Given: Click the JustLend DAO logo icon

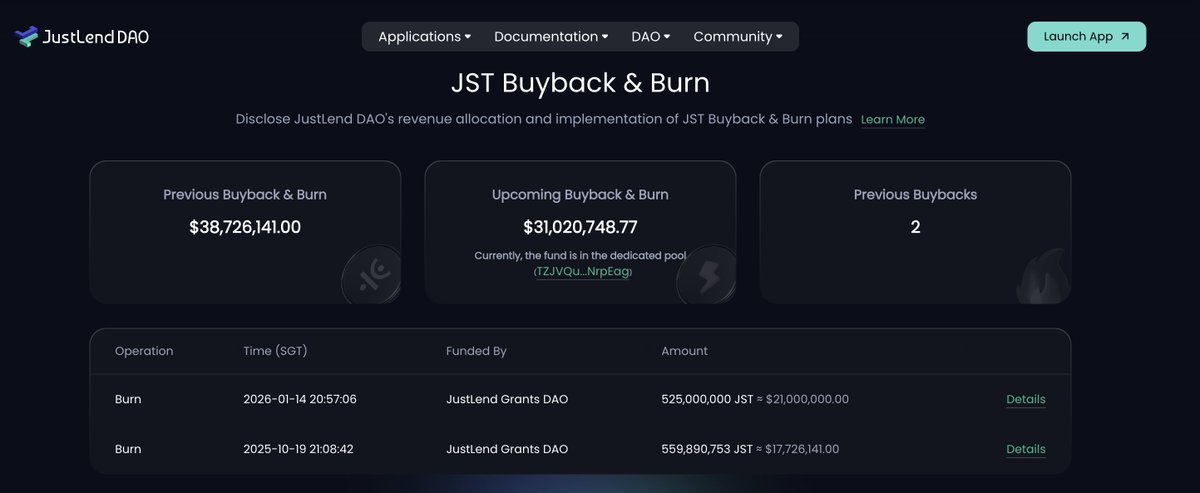Looking at the screenshot, I should pos(26,37).
